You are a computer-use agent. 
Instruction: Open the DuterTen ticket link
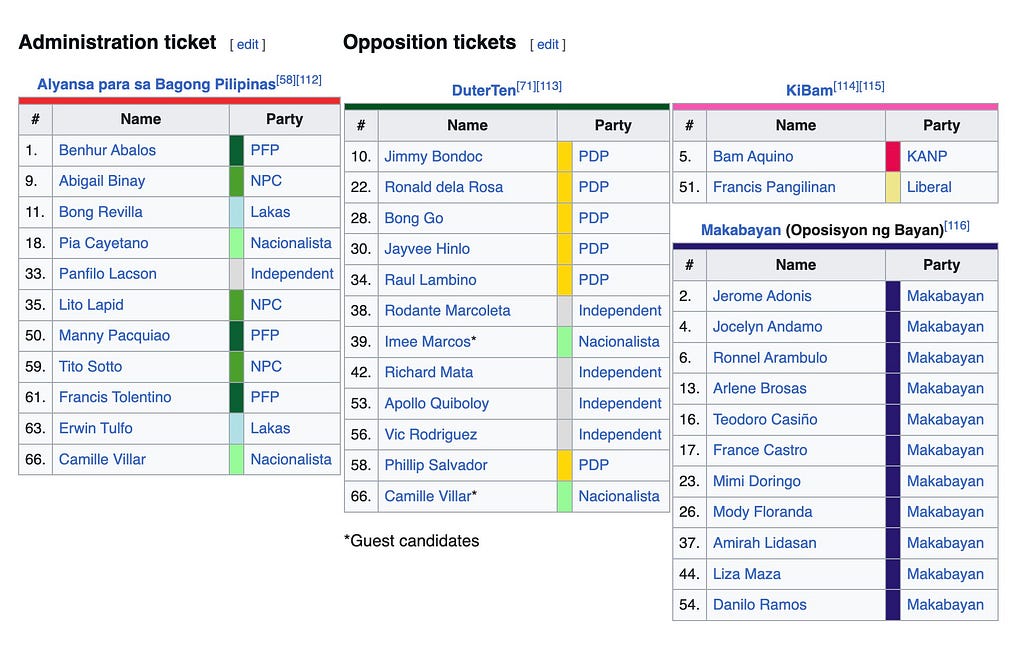tap(484, 90)
